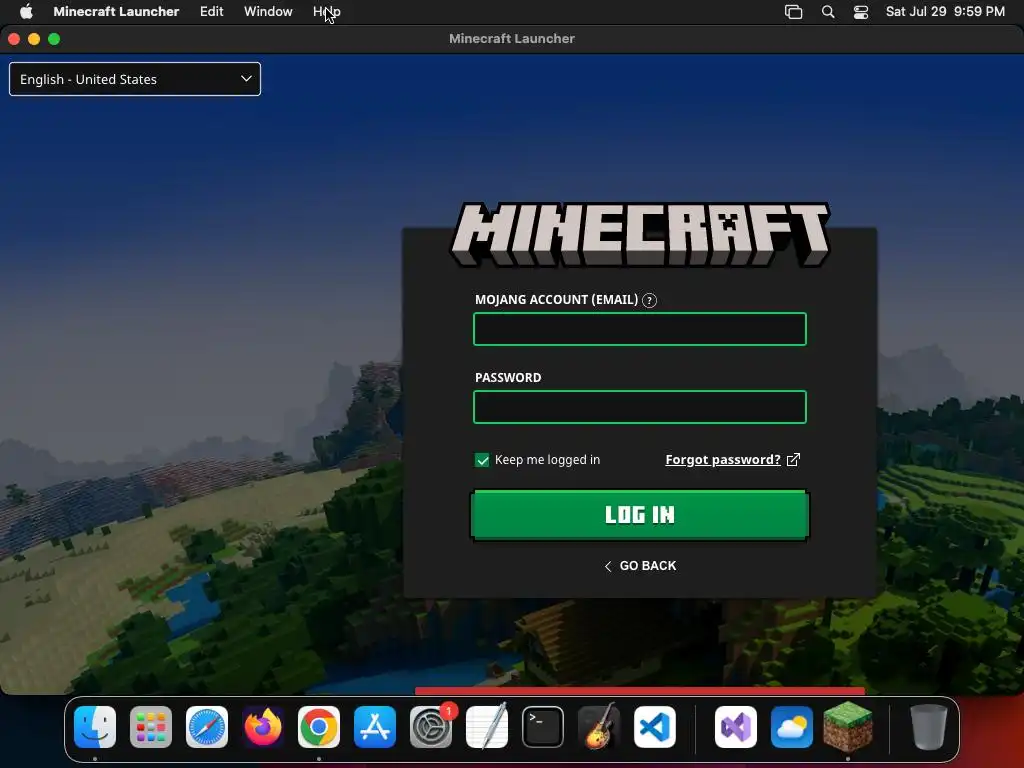The width and height of the screenshot is (1024, 768).
Task: Open Launchpad from the dock
Action: pyautogui.click(x=151, y=727)
